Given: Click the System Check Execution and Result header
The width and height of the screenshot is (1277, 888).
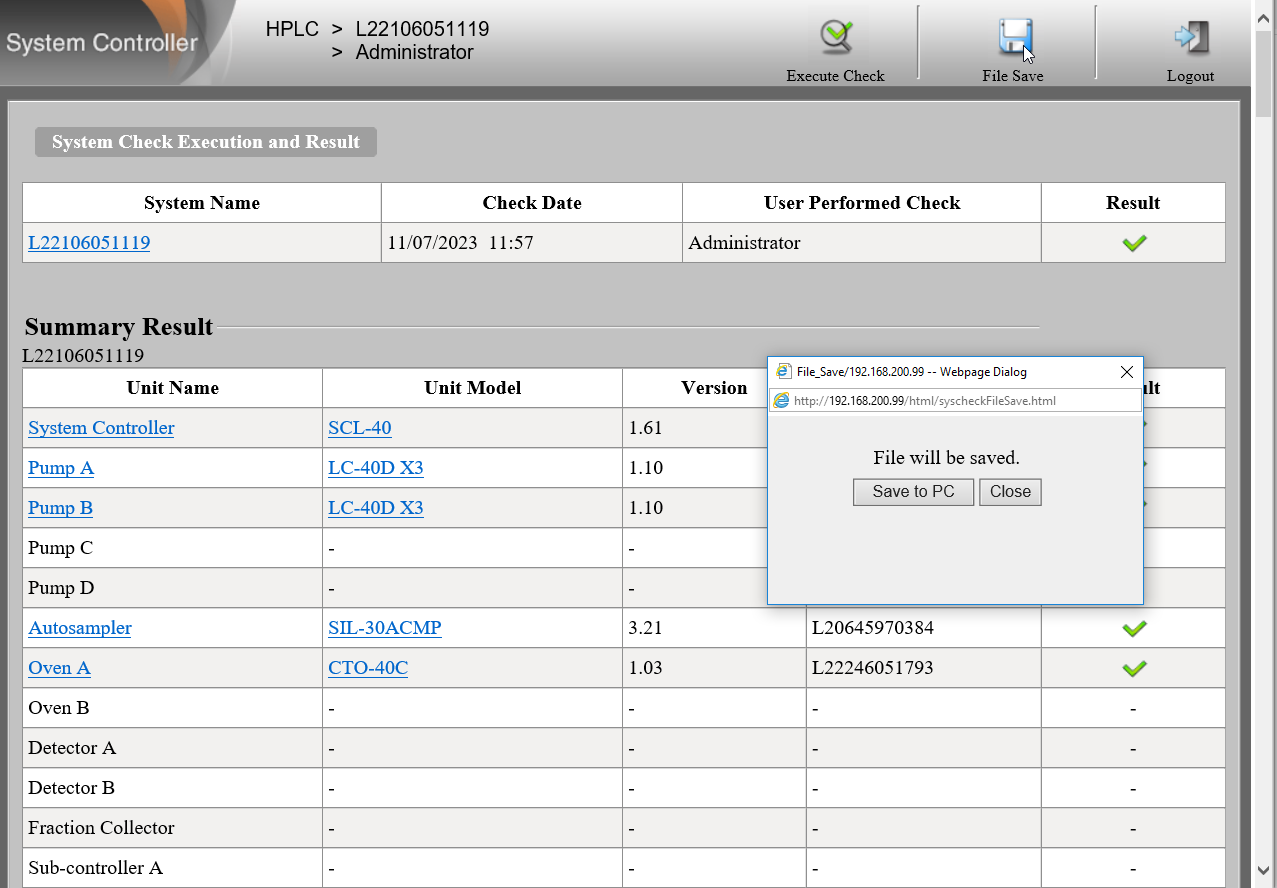Looking at the screenshot, I should coord(206,142).
